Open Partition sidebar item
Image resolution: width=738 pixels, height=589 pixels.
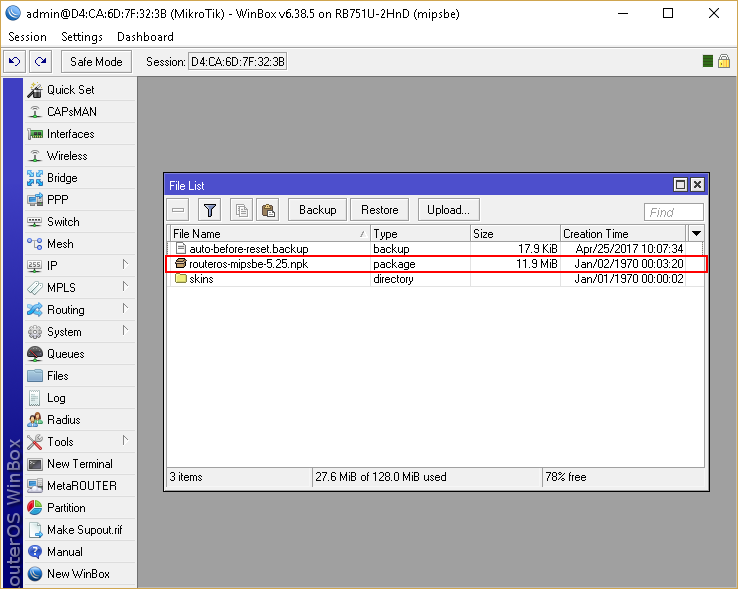(x=80, y=508)
